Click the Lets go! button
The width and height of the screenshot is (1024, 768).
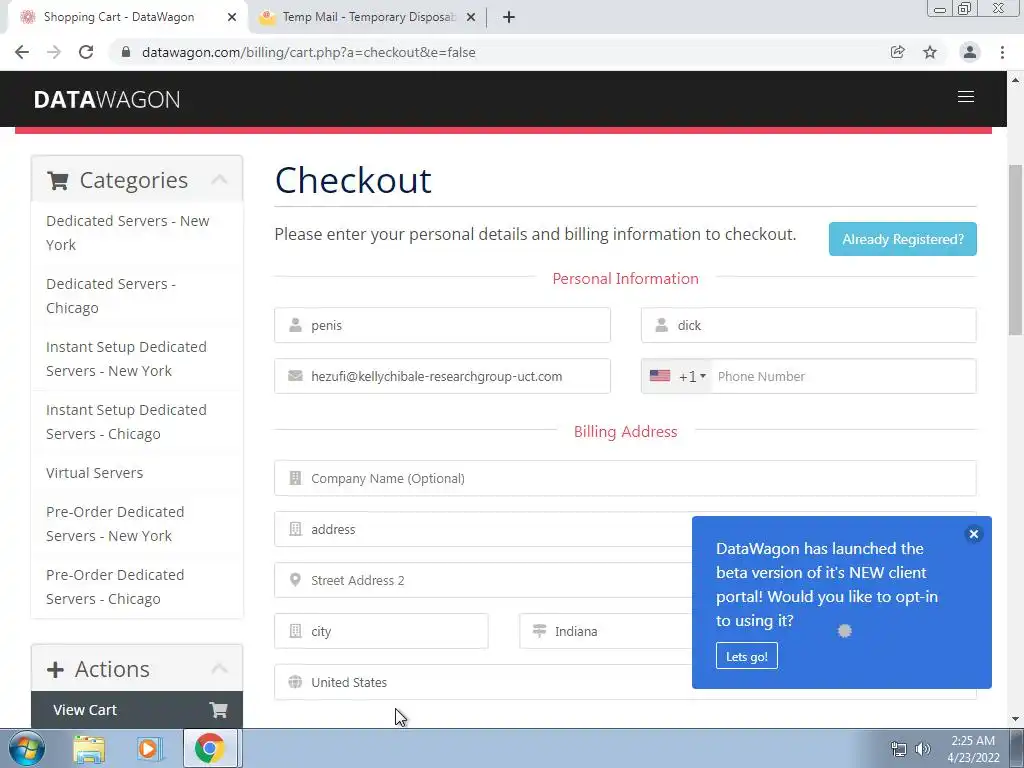(x=746, y=656)
